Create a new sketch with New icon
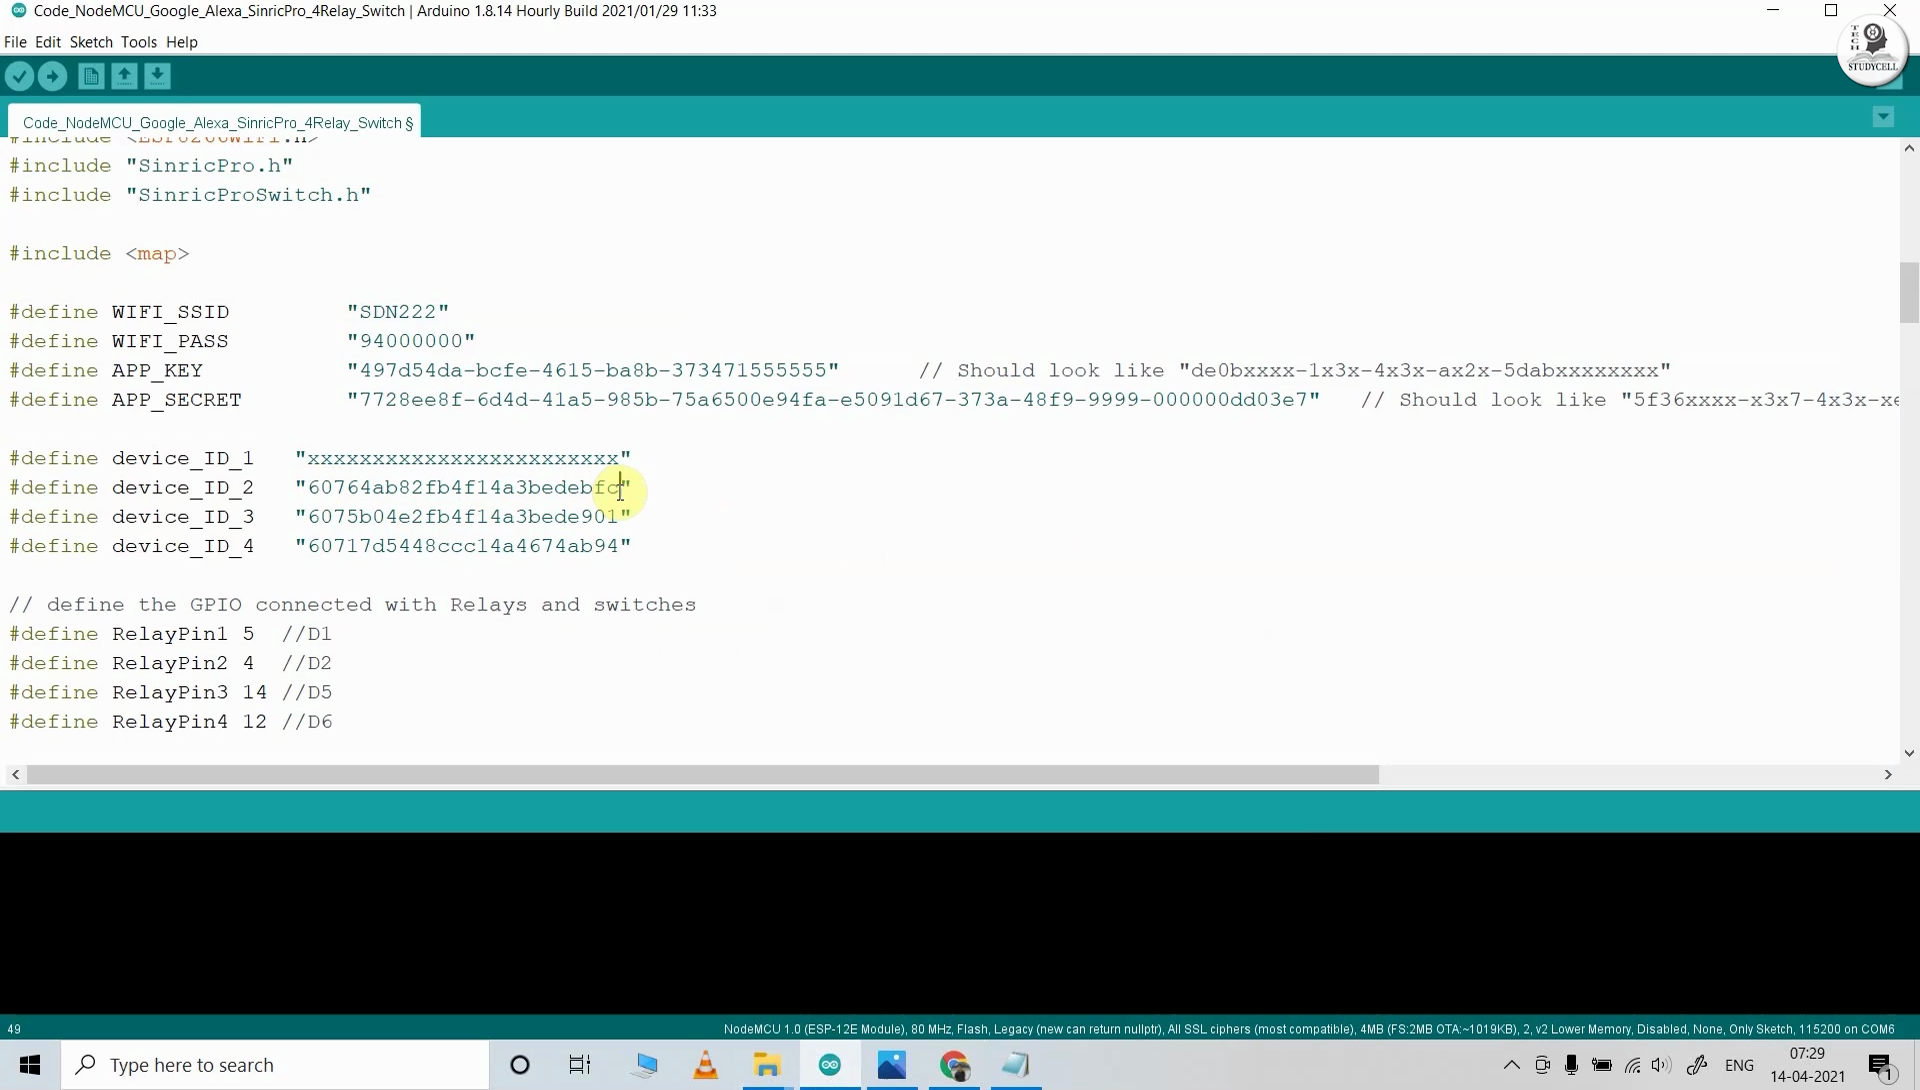The height and width of the screenshot is (1090, 1920). pos(91,76)
